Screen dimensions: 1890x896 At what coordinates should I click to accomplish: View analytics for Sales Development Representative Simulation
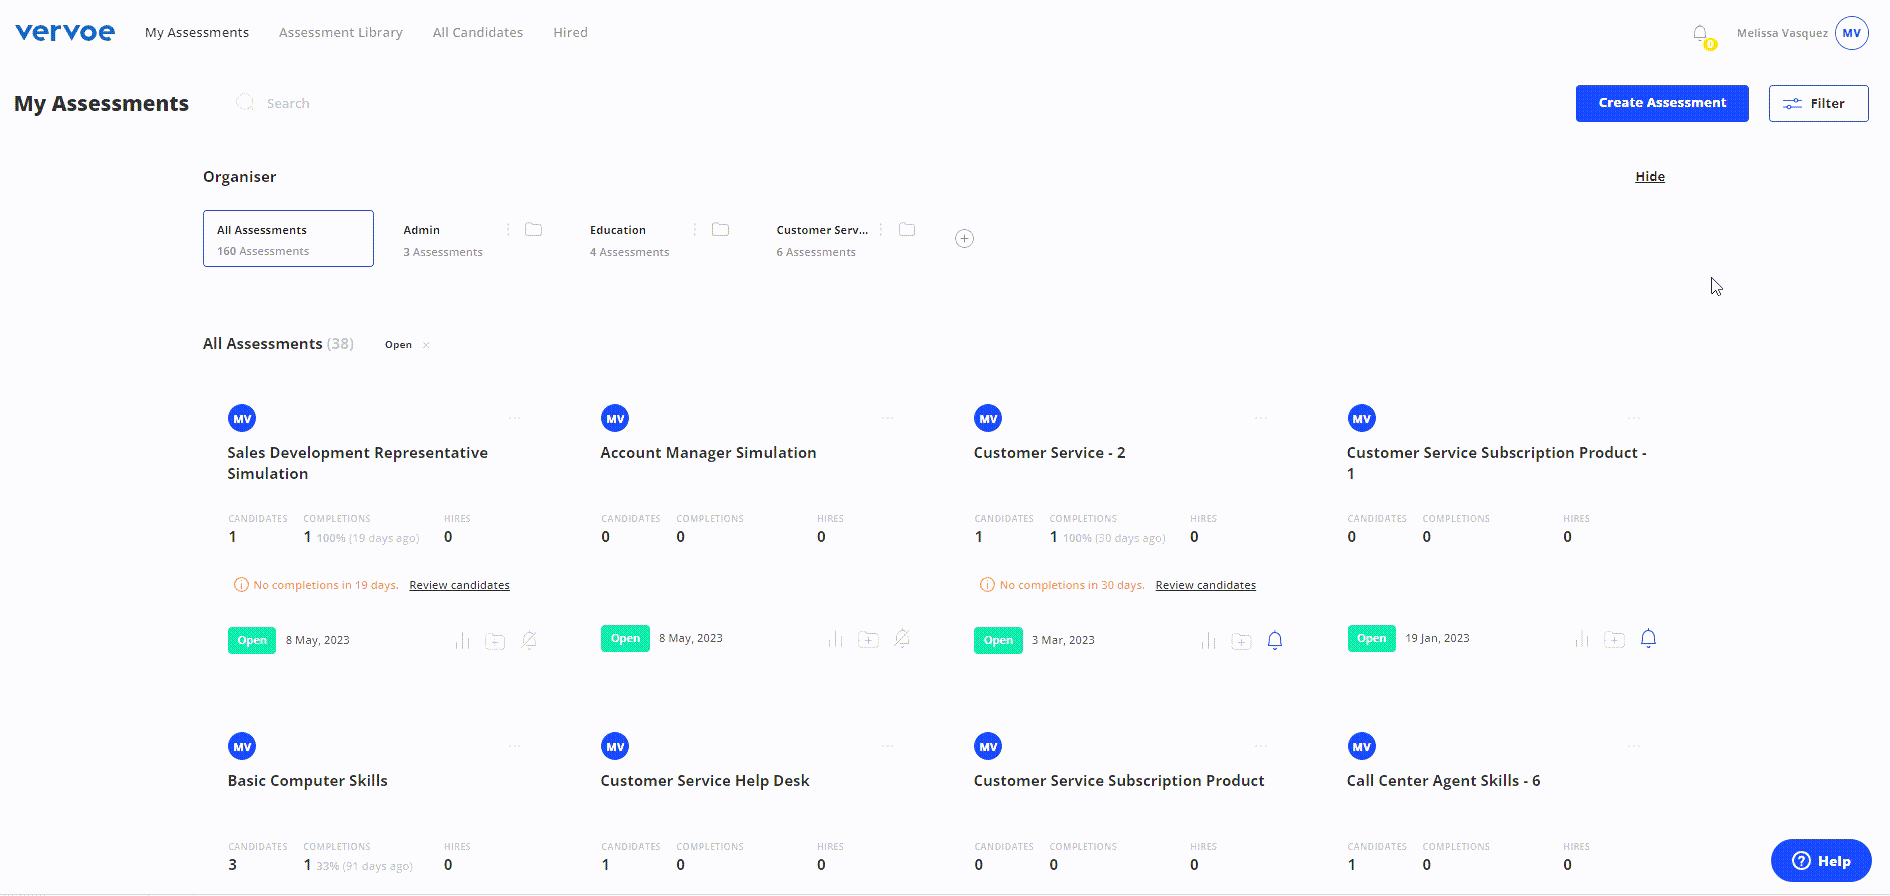pos(462,641)
